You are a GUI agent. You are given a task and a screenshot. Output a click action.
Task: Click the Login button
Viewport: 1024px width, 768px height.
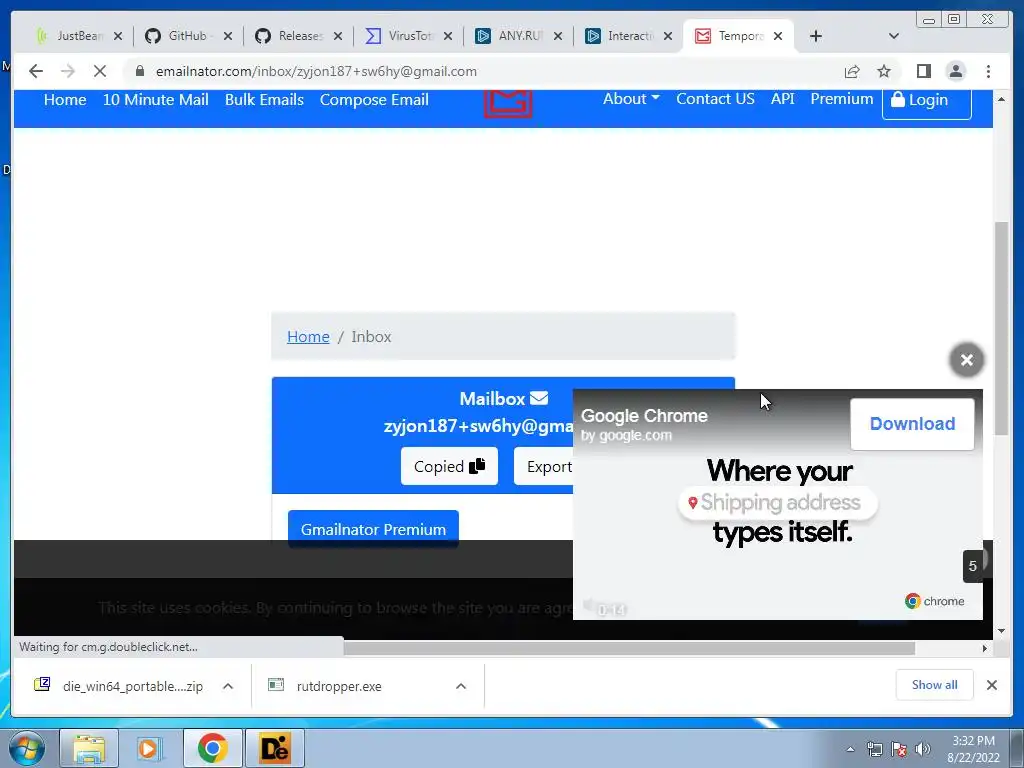(927, 103)
